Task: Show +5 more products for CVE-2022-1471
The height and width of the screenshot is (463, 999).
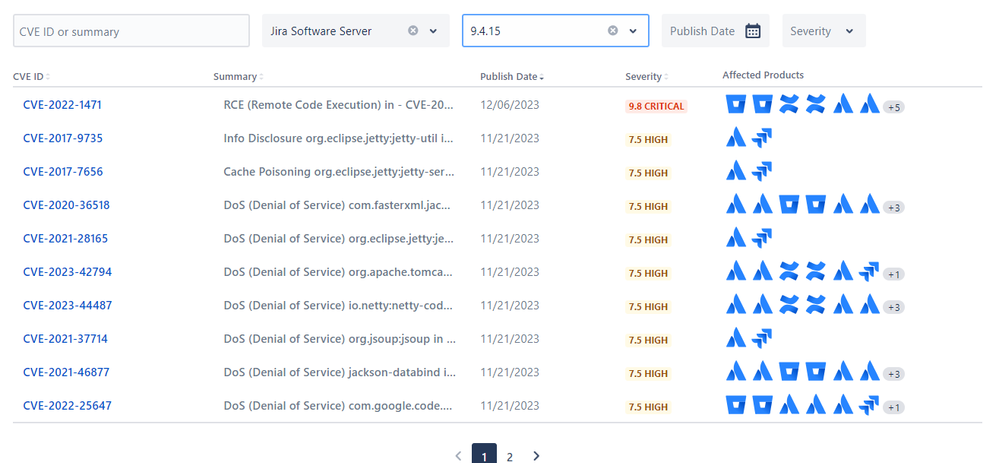Action: click(x=894, y=108)
